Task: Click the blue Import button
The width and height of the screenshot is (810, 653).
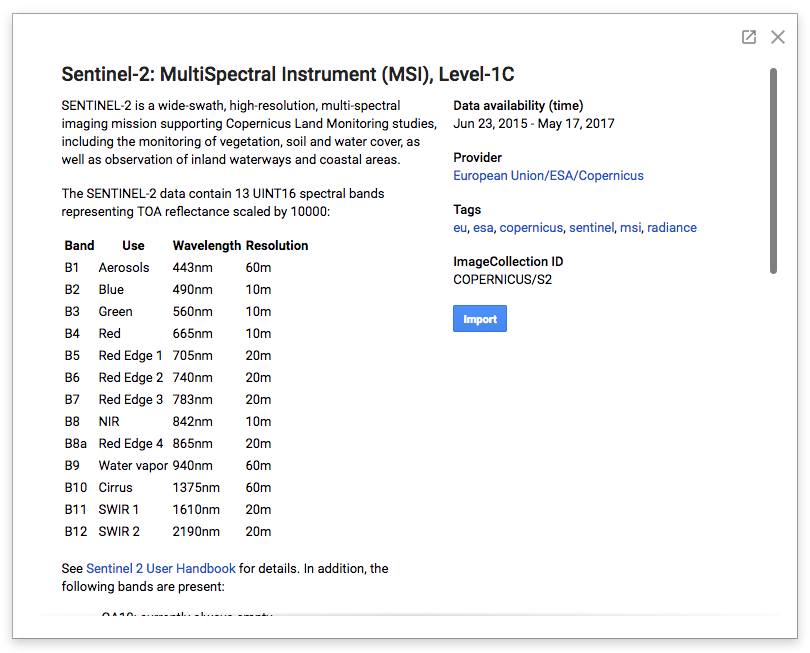Action: (x=480, y=319)
